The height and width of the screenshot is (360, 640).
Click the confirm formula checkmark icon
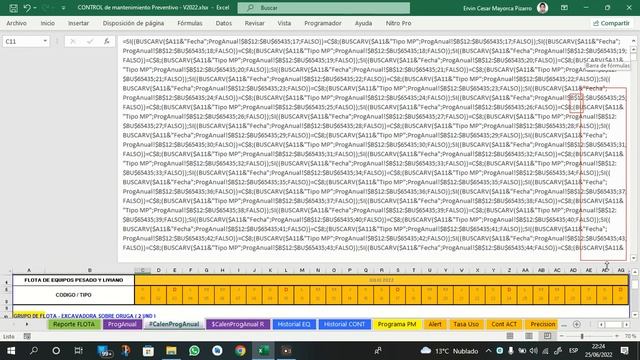(x=90, y=41)
